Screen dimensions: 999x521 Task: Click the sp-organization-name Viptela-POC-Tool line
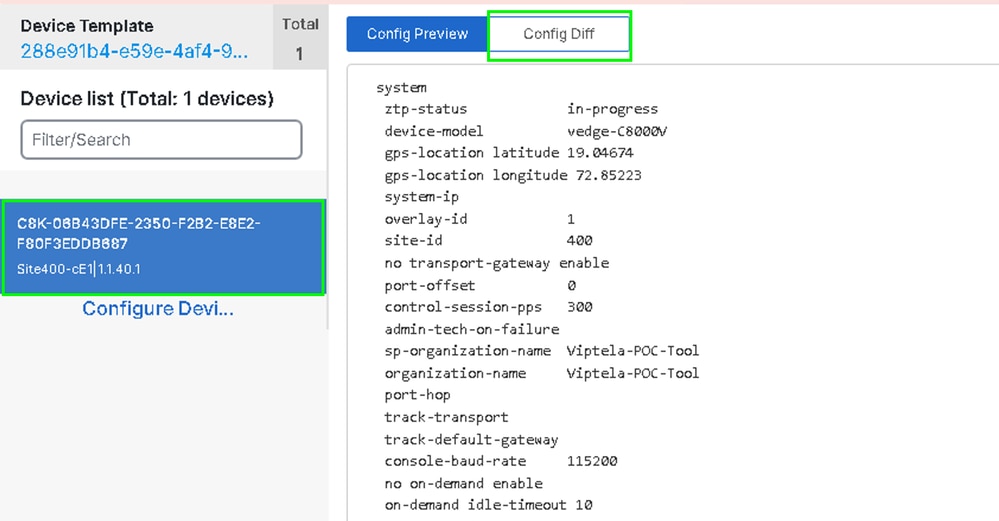click(x=542, y=351)
